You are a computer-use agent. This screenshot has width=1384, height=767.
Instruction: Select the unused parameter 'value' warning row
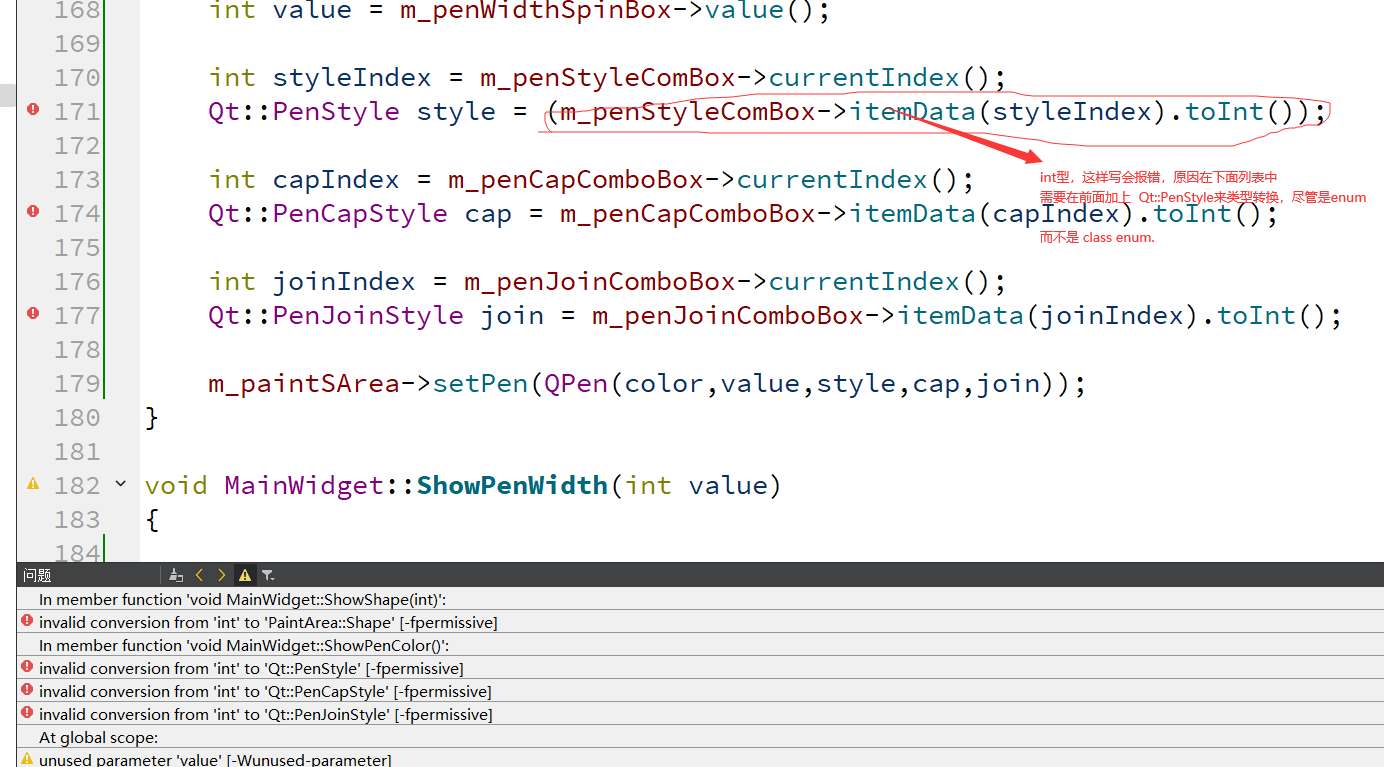pos(700,759)
